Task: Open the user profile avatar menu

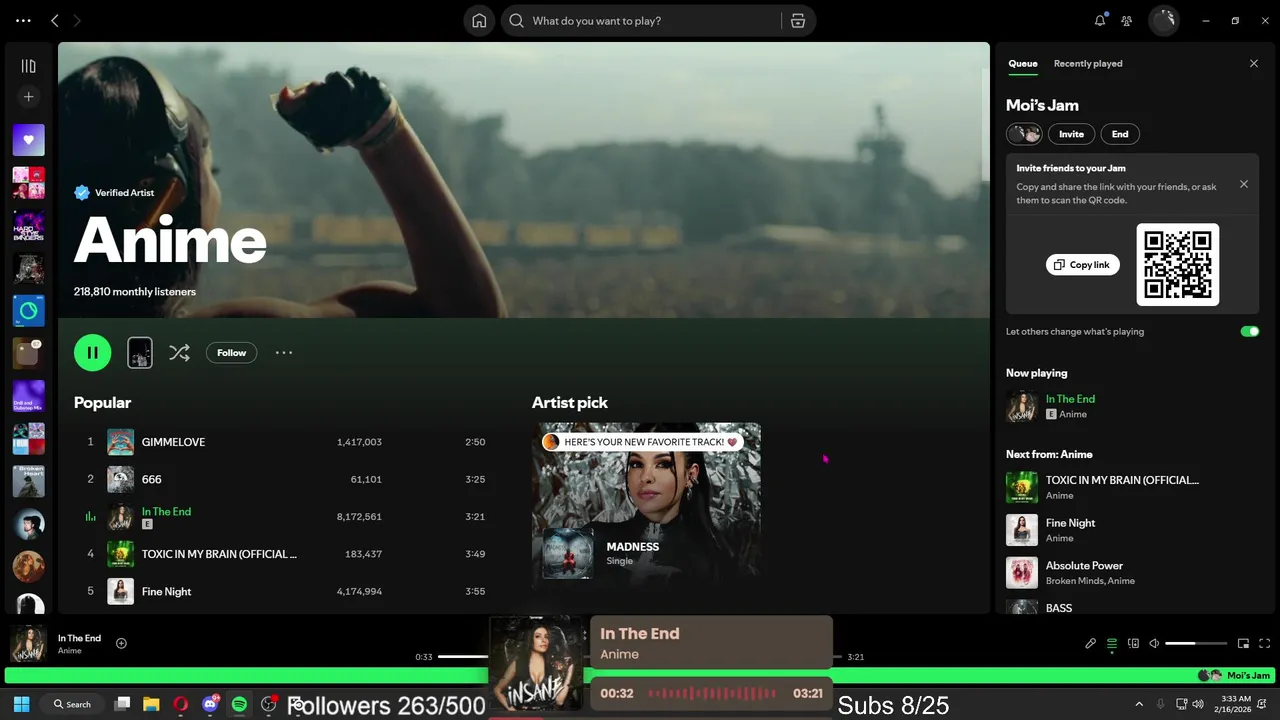Action: coord(1164,20)
